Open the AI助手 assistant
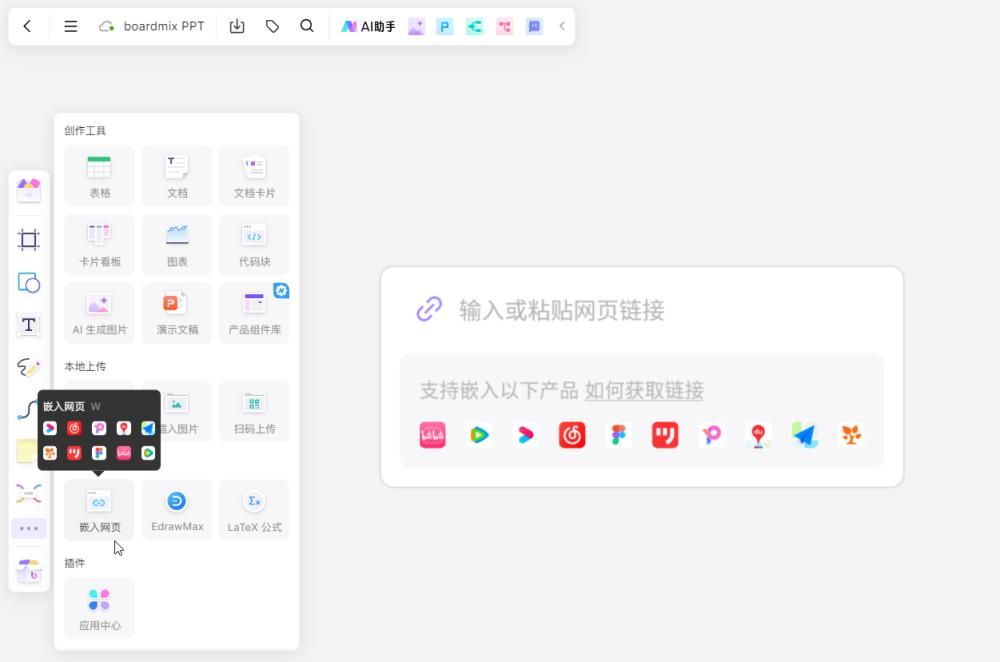 tap(369, 26)
